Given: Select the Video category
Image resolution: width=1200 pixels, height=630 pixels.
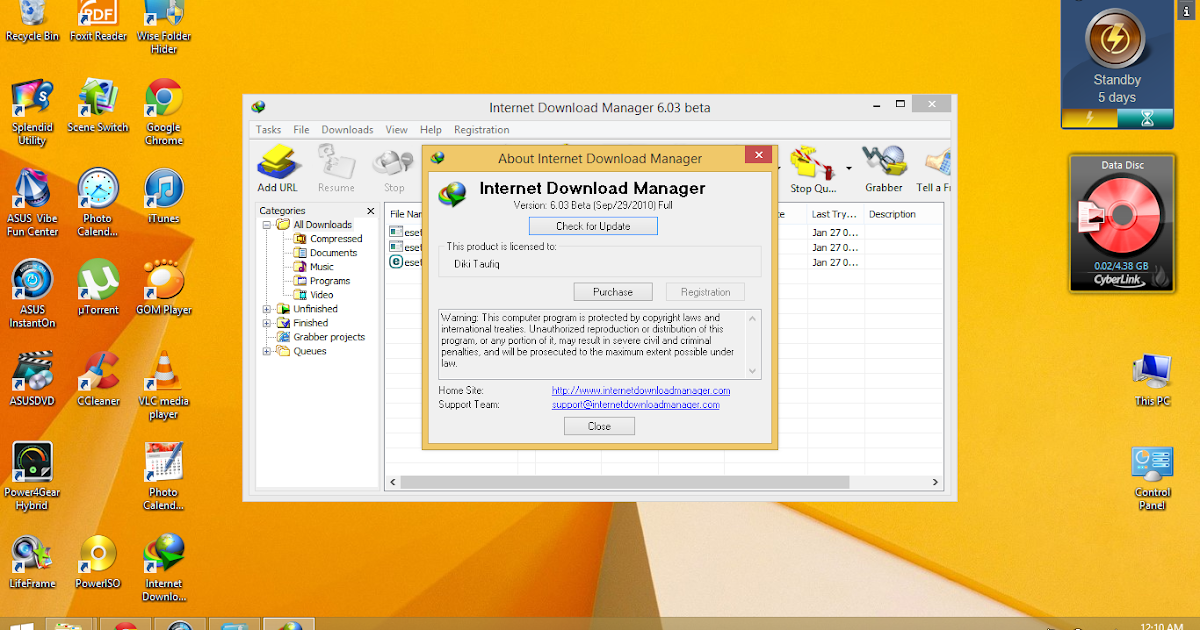Looking at the screenshot, I should tap(322, 295).
